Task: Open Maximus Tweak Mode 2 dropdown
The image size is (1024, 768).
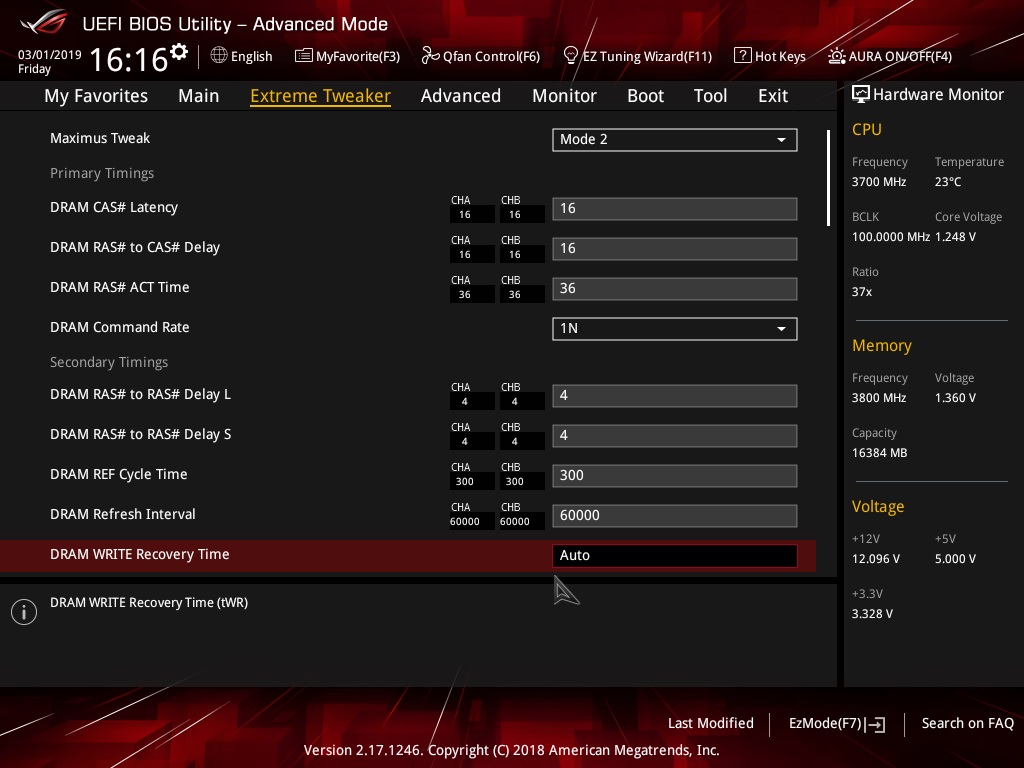Action: click(675, 140)
